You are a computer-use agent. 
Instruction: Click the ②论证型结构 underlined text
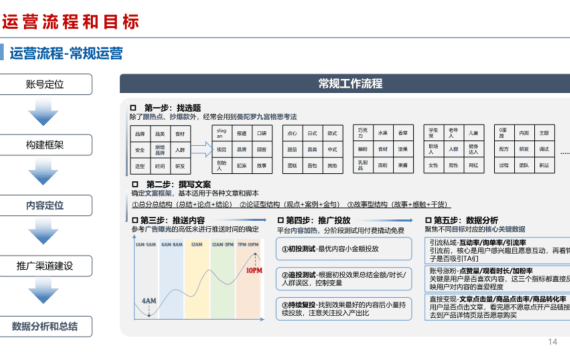[x=290, y=204]
